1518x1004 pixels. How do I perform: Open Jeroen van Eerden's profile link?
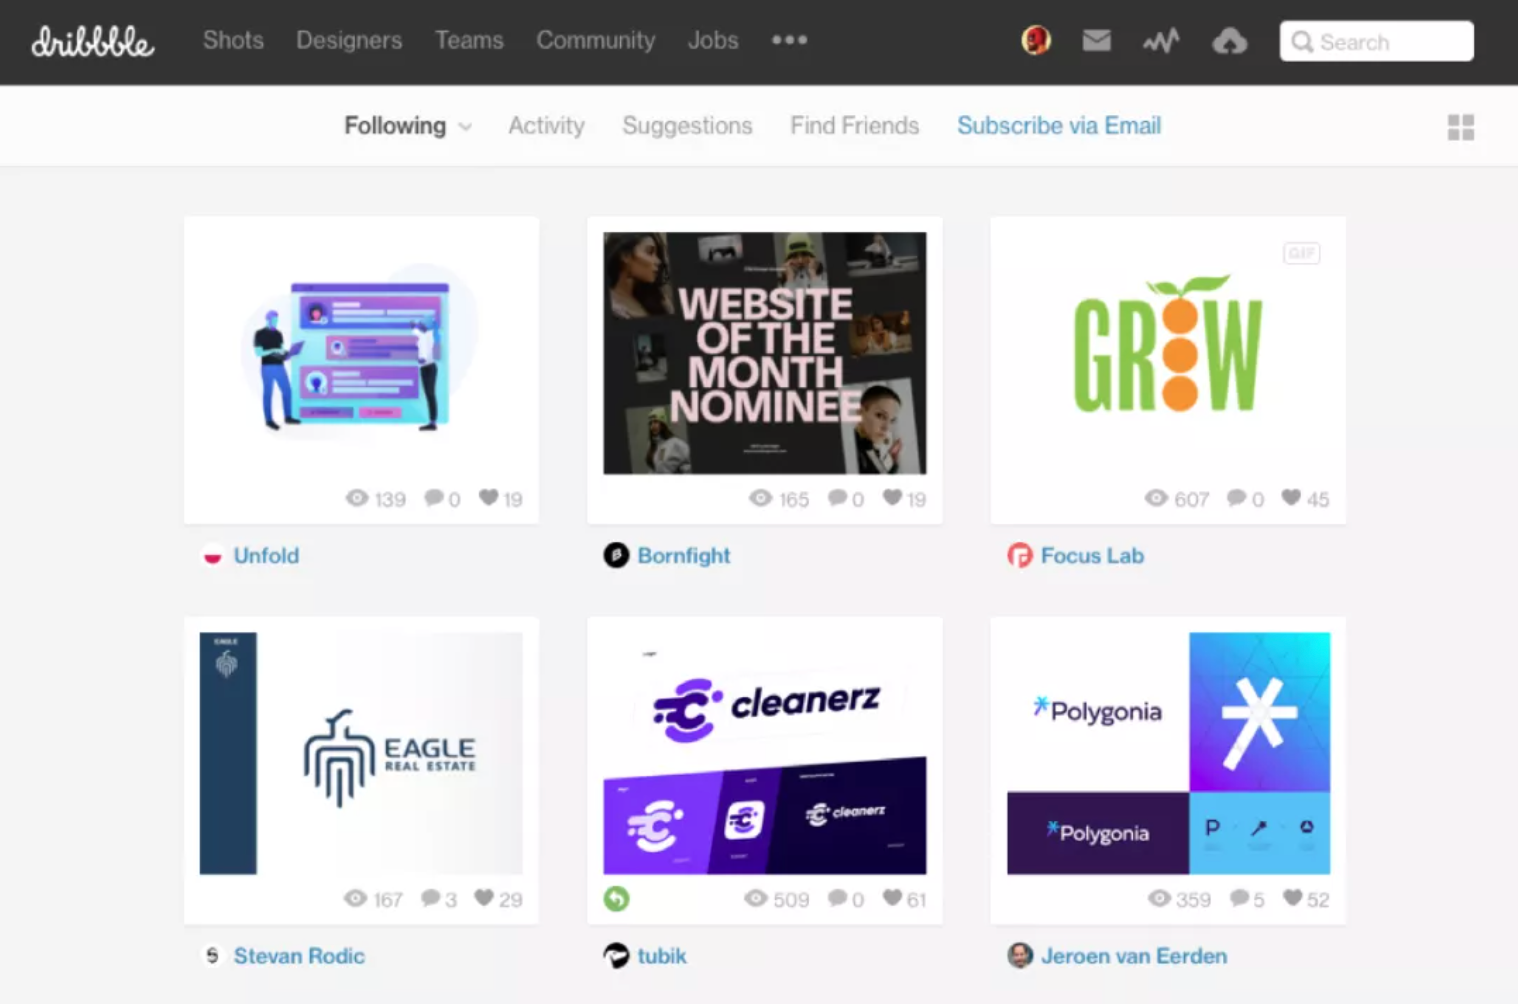[1134, 956]
